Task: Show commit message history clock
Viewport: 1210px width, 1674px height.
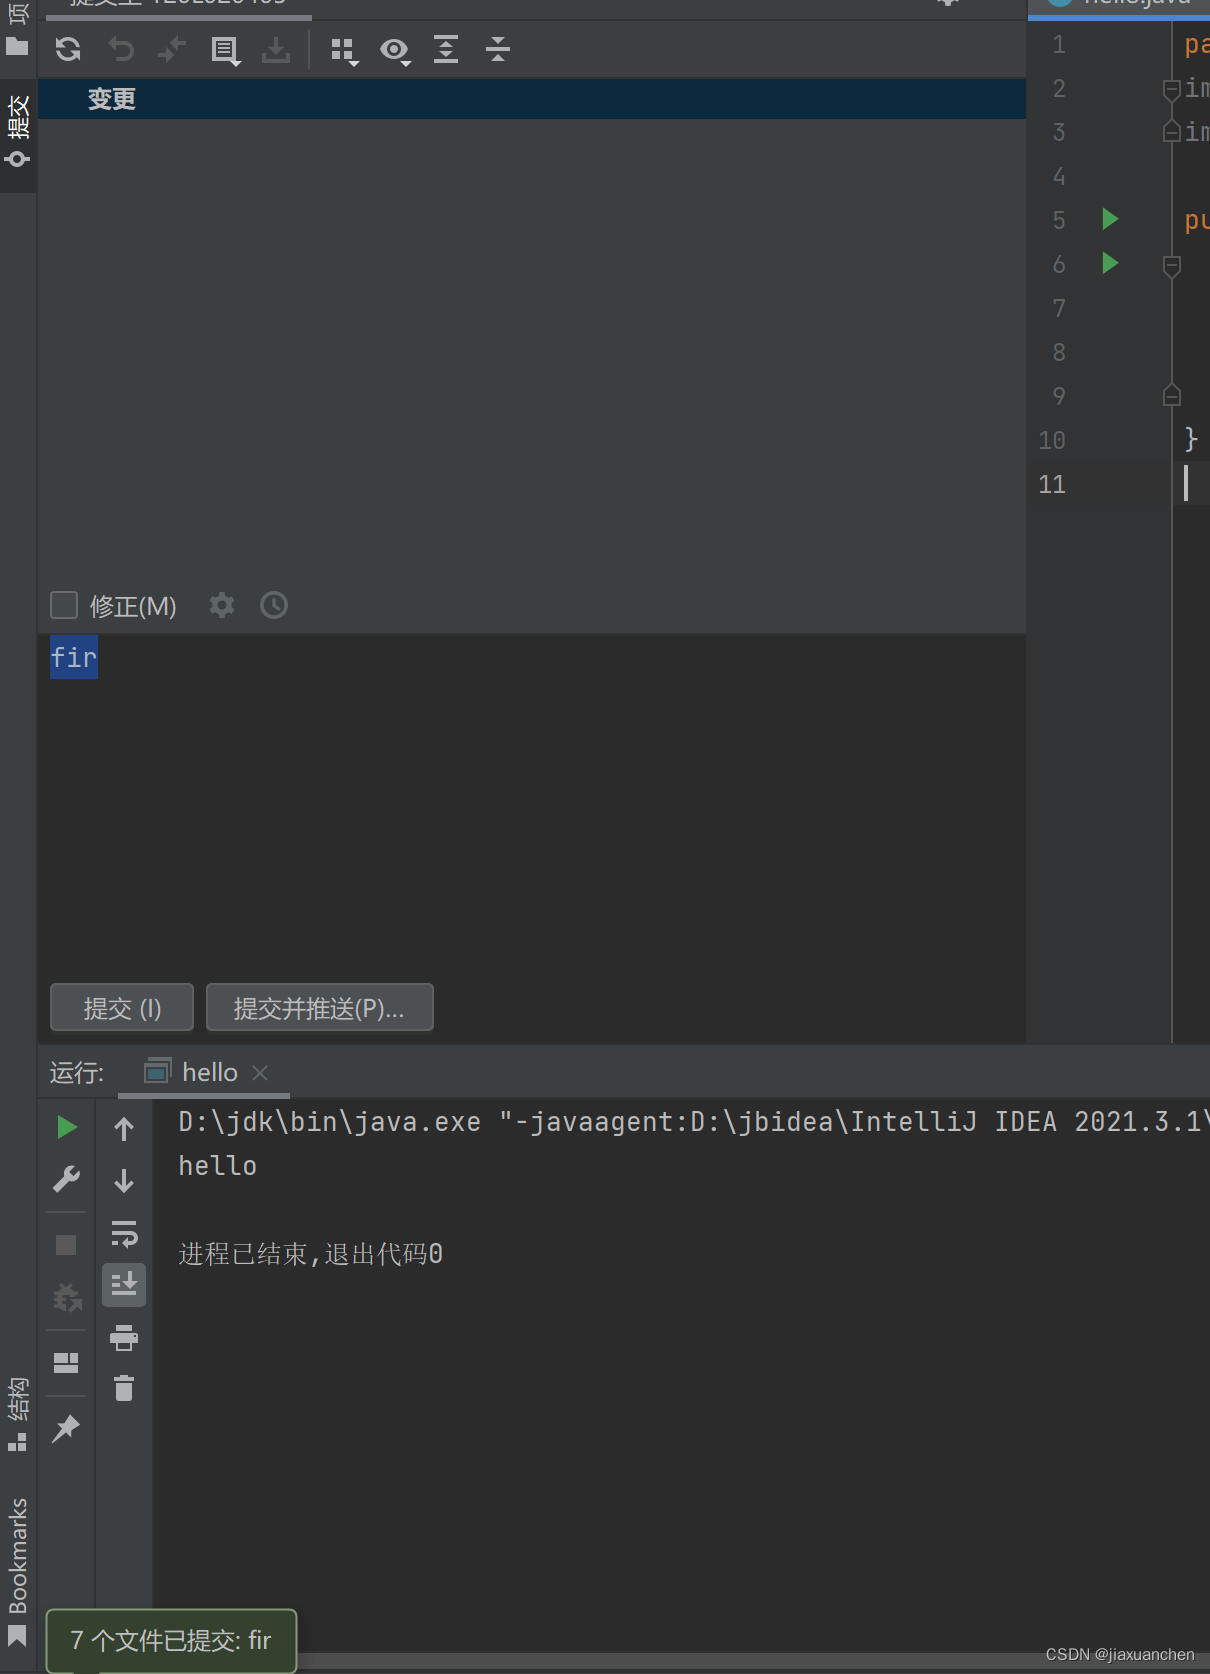Action: (274, 605)
